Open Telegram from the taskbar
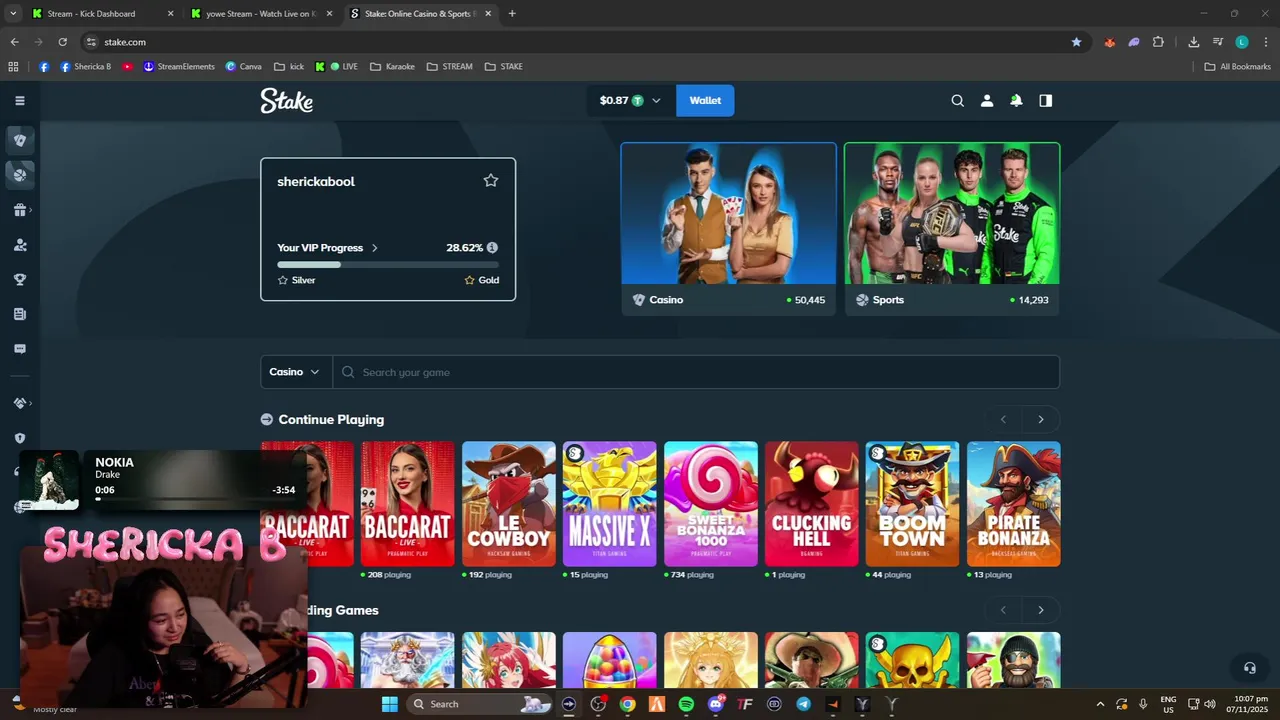This screenshot has height=720, width=1280. pyautogui.click(x=803, y=704)
